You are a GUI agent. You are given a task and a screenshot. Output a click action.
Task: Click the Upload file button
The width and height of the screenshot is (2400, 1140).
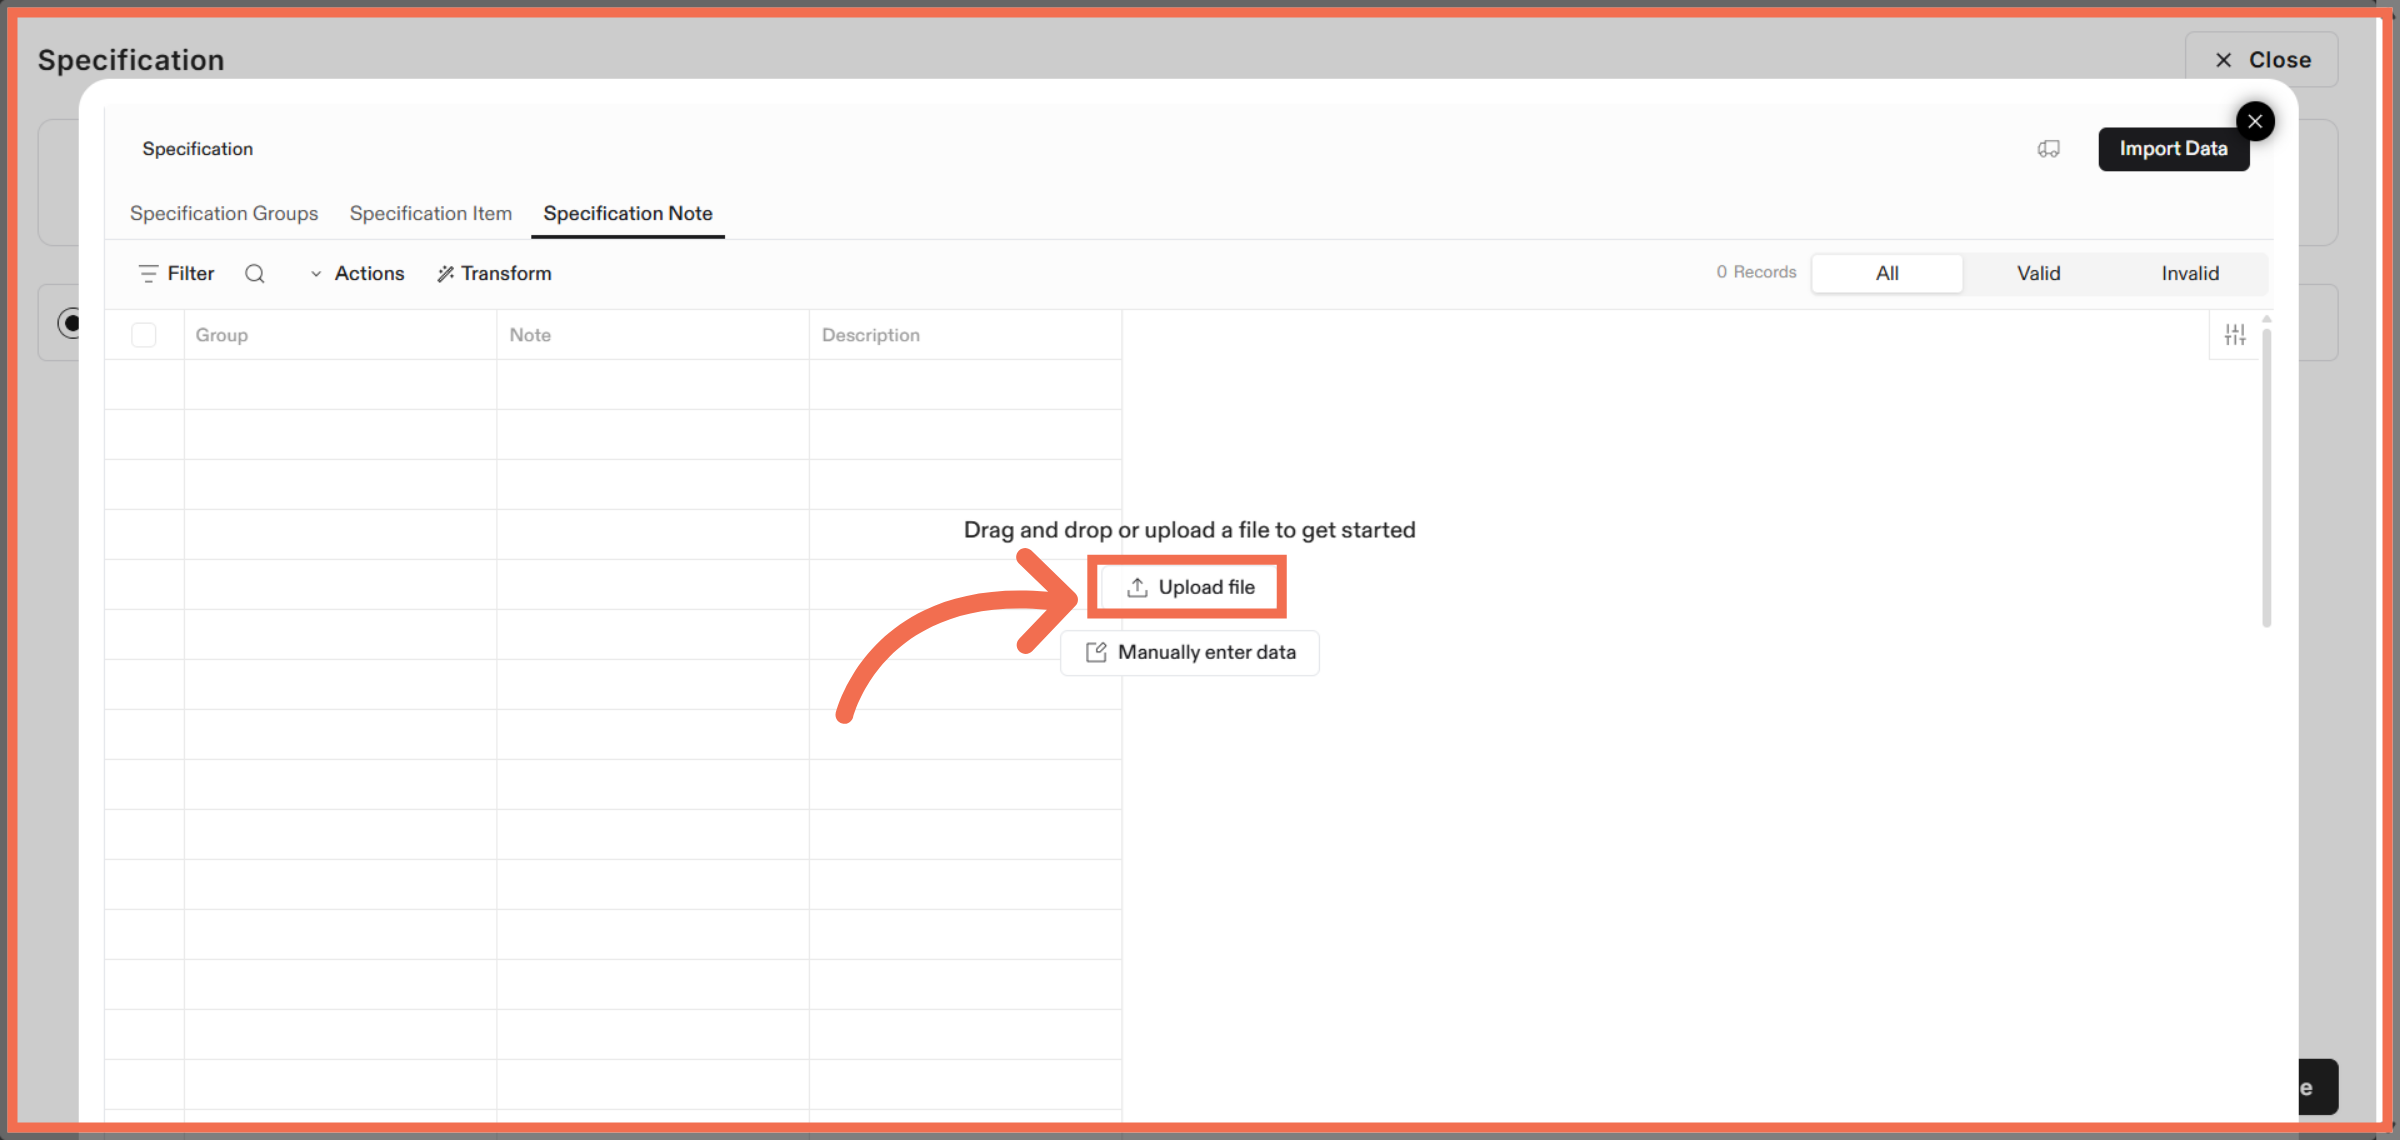pos(1187,587)
